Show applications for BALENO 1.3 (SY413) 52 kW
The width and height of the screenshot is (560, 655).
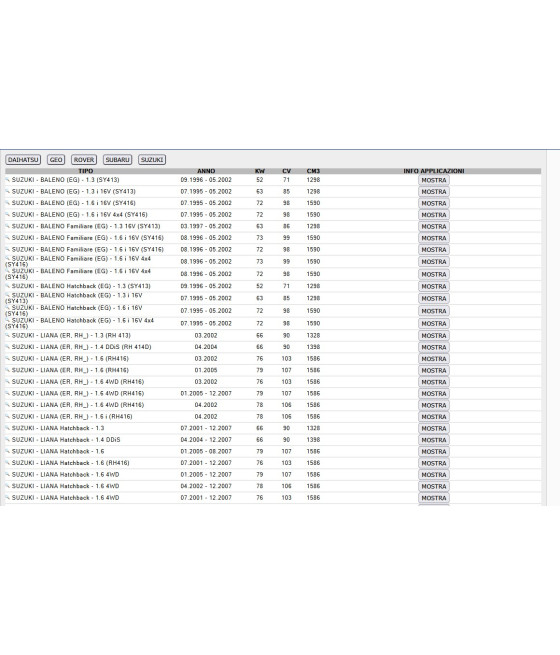tap(434, 180)
